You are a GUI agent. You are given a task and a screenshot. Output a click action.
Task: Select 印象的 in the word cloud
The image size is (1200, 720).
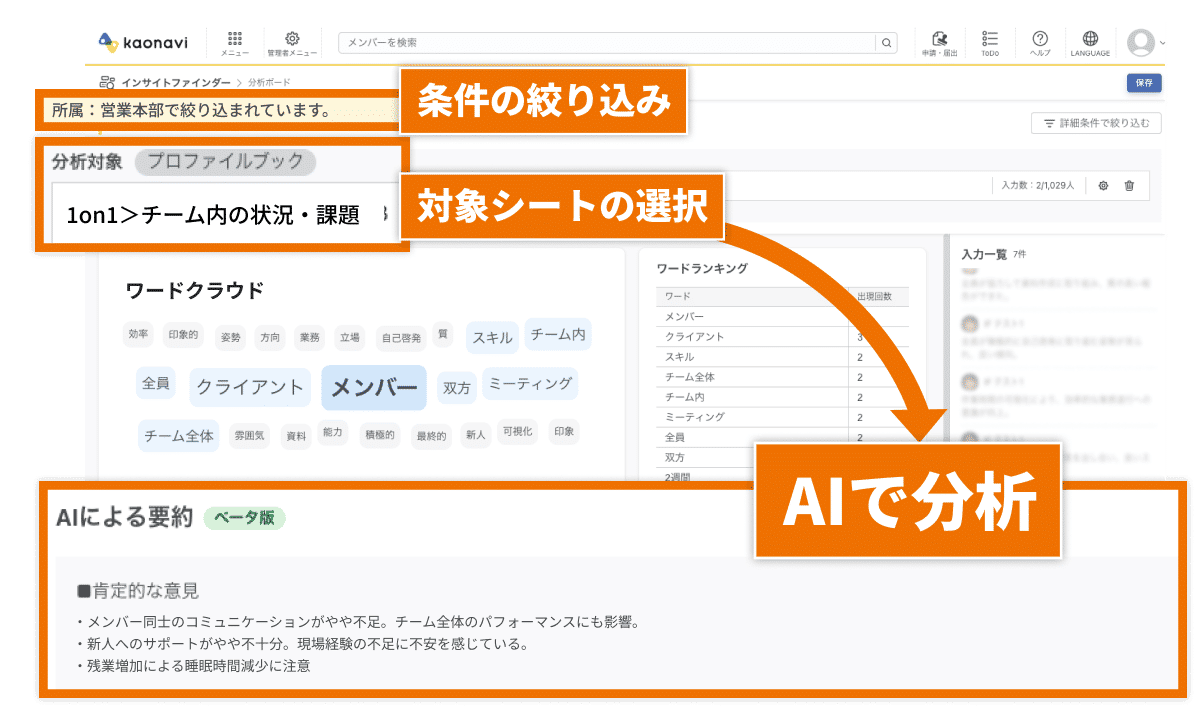[183, 335]
